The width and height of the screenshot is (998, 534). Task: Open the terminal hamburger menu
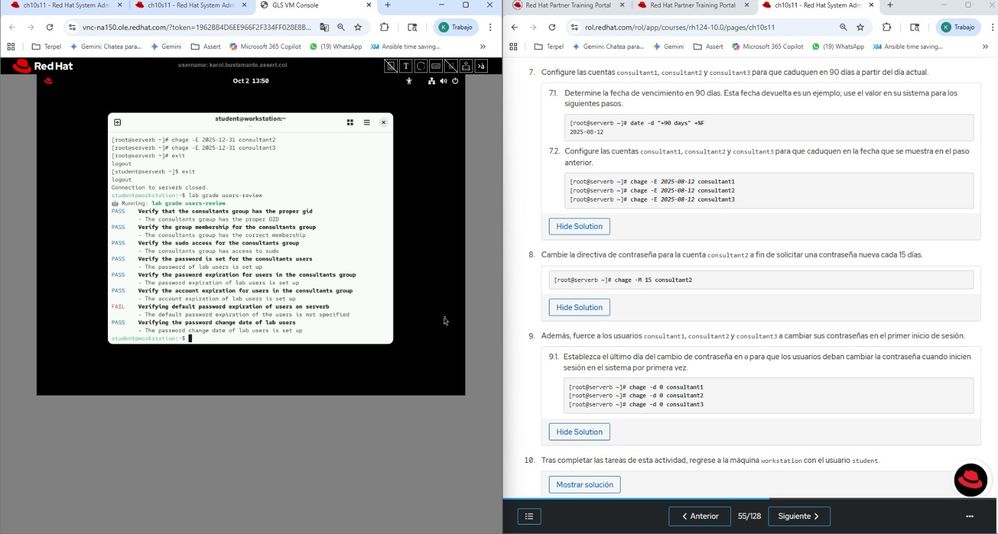point(367,122)
